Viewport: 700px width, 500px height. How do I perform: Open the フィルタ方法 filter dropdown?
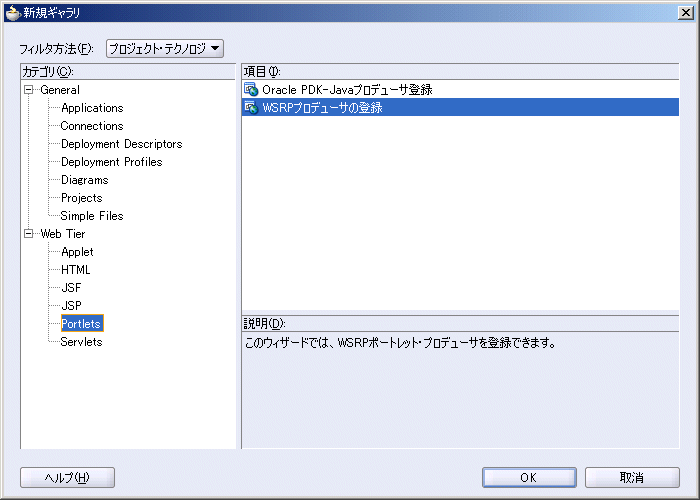pyautogui.click(x=165, y=48)
